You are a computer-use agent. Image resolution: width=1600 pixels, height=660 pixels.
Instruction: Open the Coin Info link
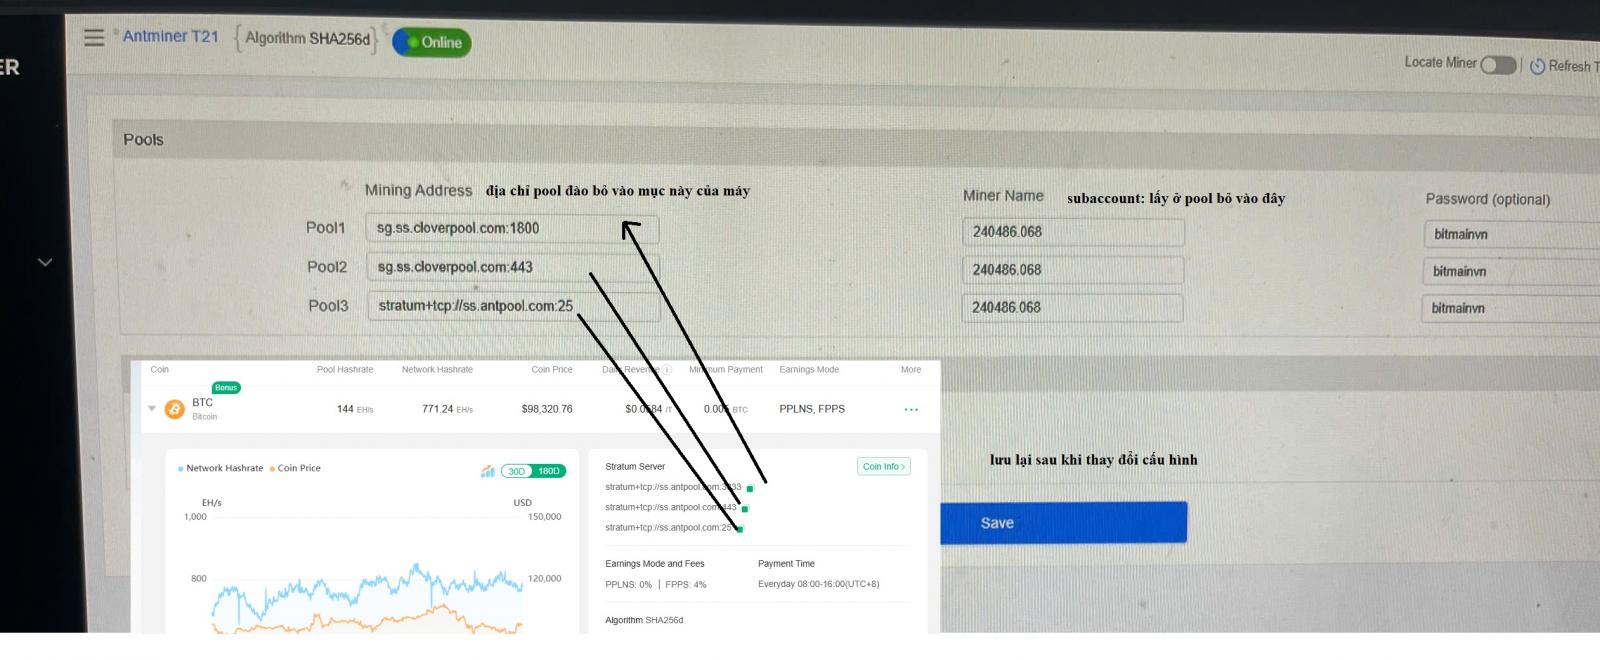point(884,467)
